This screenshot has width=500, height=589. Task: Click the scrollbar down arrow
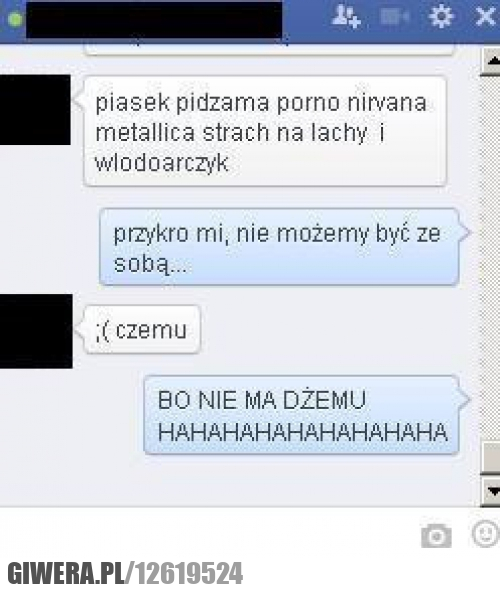tap(491, 491)
